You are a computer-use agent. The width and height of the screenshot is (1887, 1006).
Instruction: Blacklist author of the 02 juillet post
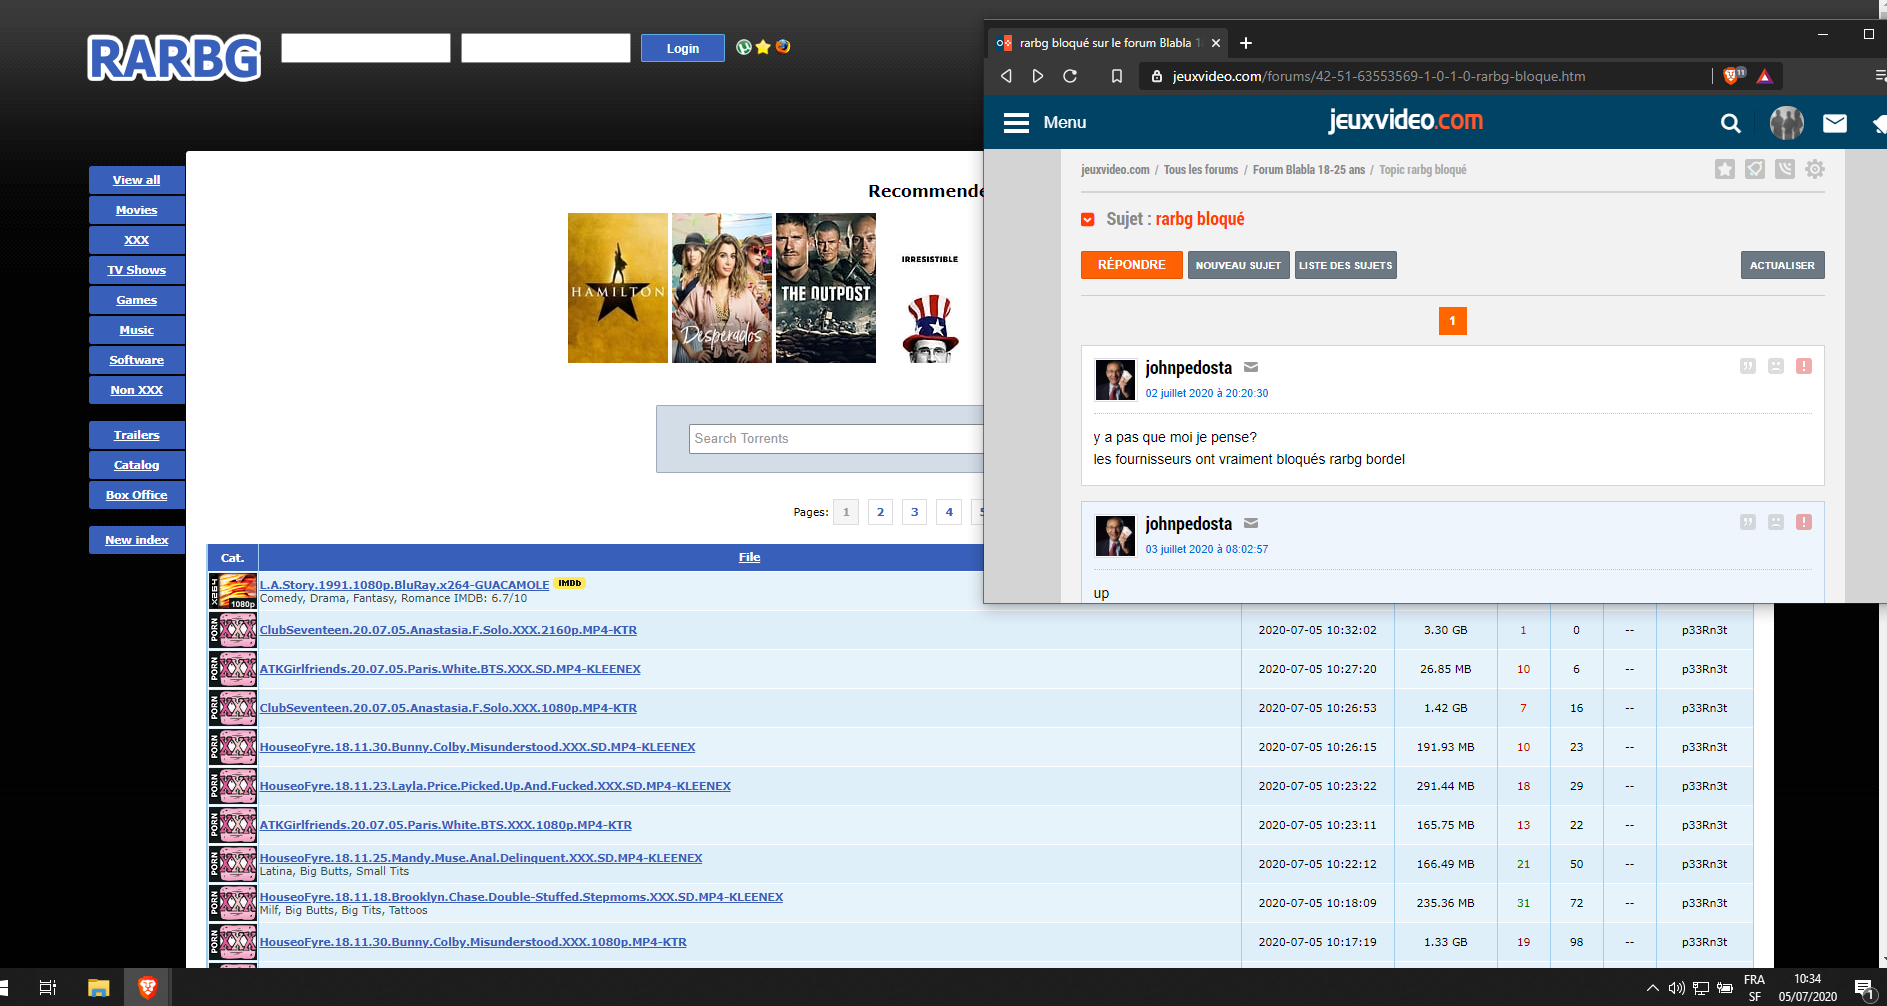pos(1776,366)
